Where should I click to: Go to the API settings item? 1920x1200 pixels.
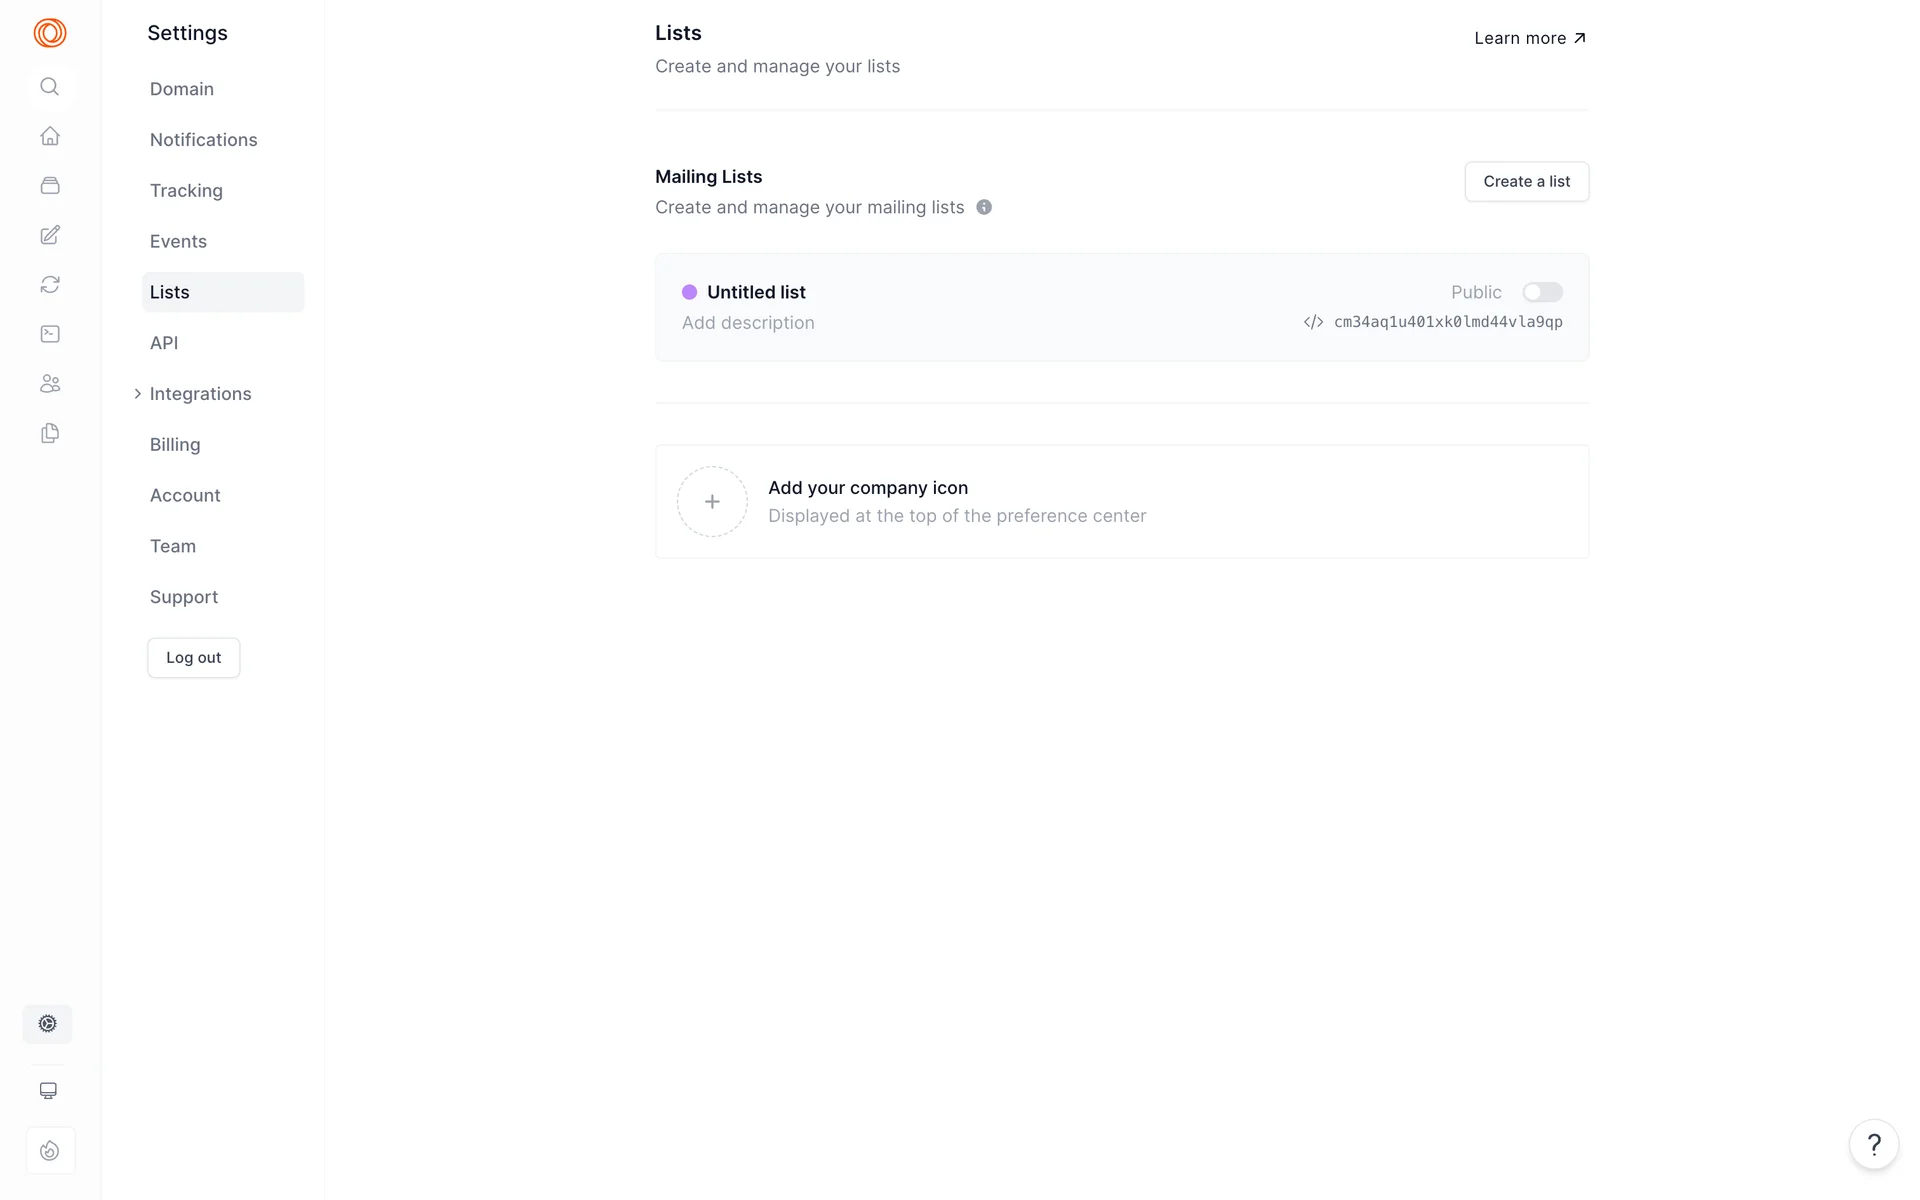164,343
